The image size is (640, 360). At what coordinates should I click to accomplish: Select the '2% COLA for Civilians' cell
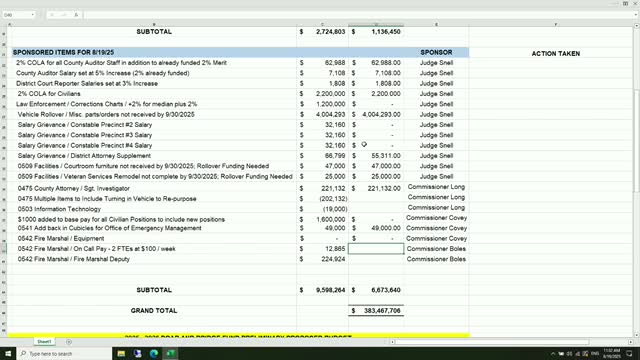point(49,93)
